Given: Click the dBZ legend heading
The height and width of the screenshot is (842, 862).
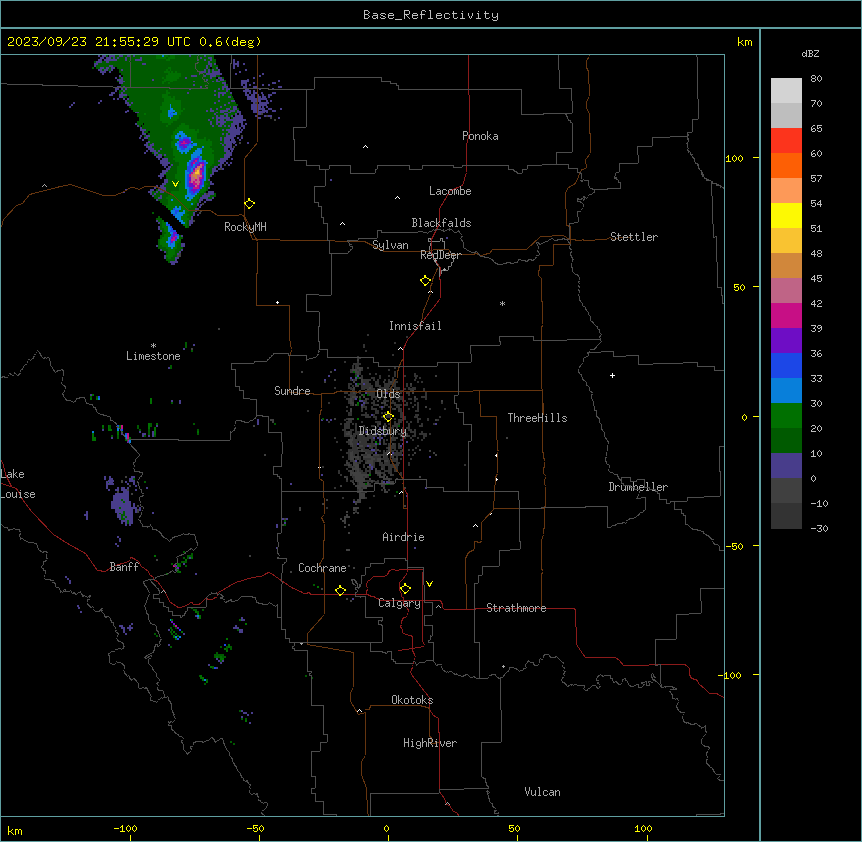Looking at the screenshot, I should (810, 54).
